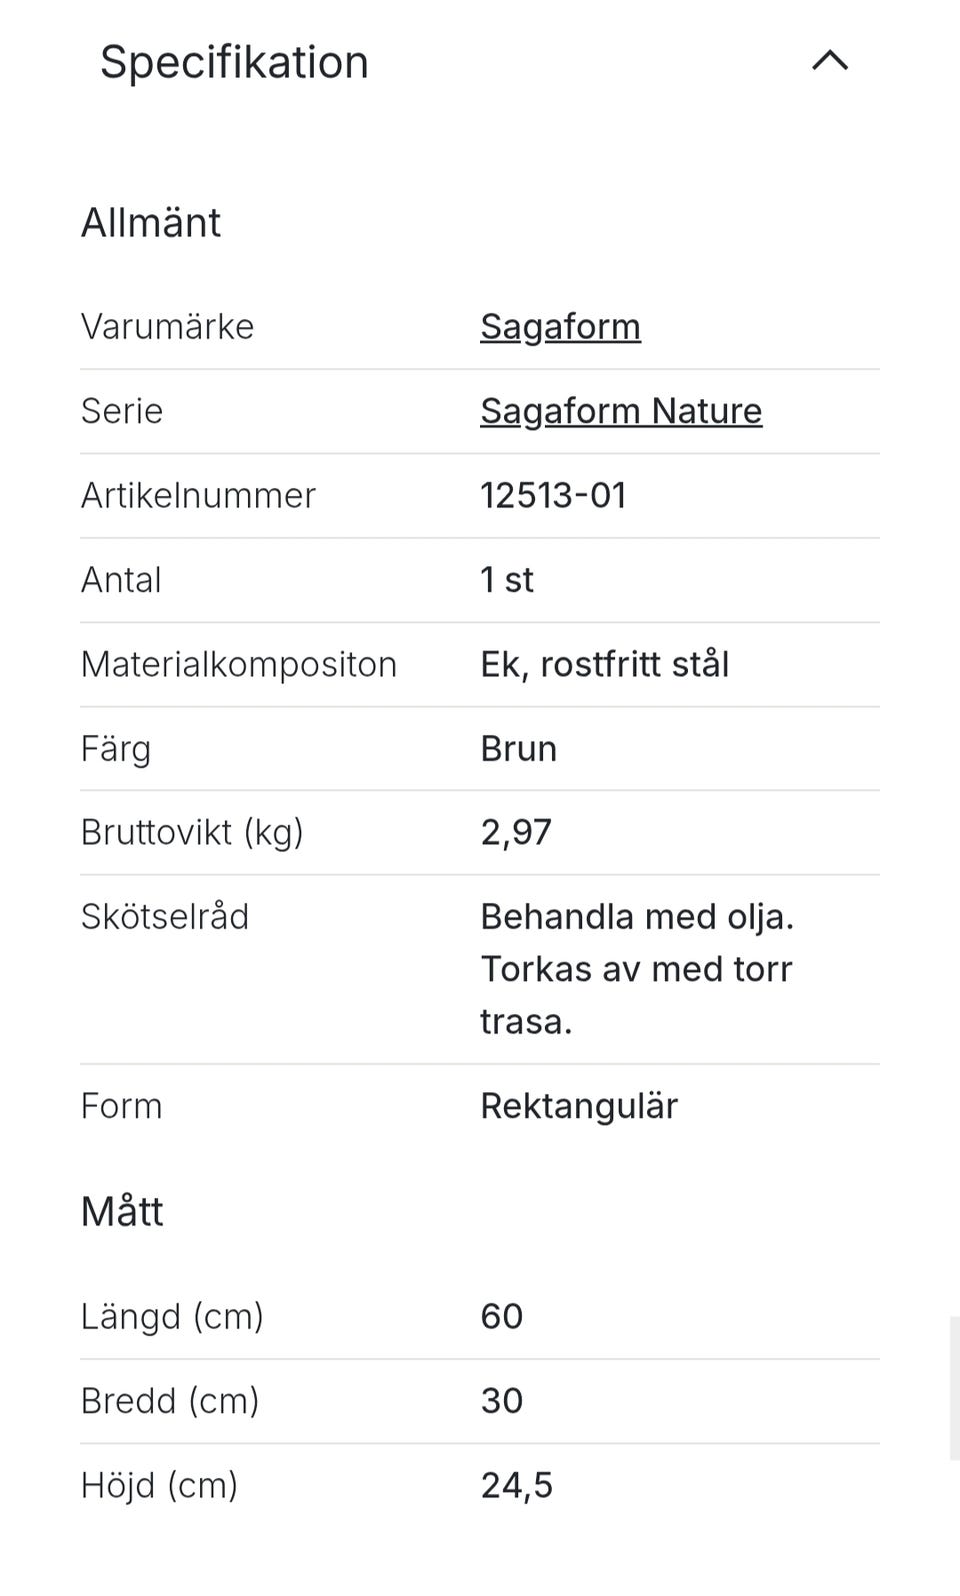Image resolution: width=960 pixels, height=1596 pixels.
Task: Click the Varumärke row label
Action: pos(167,327)
